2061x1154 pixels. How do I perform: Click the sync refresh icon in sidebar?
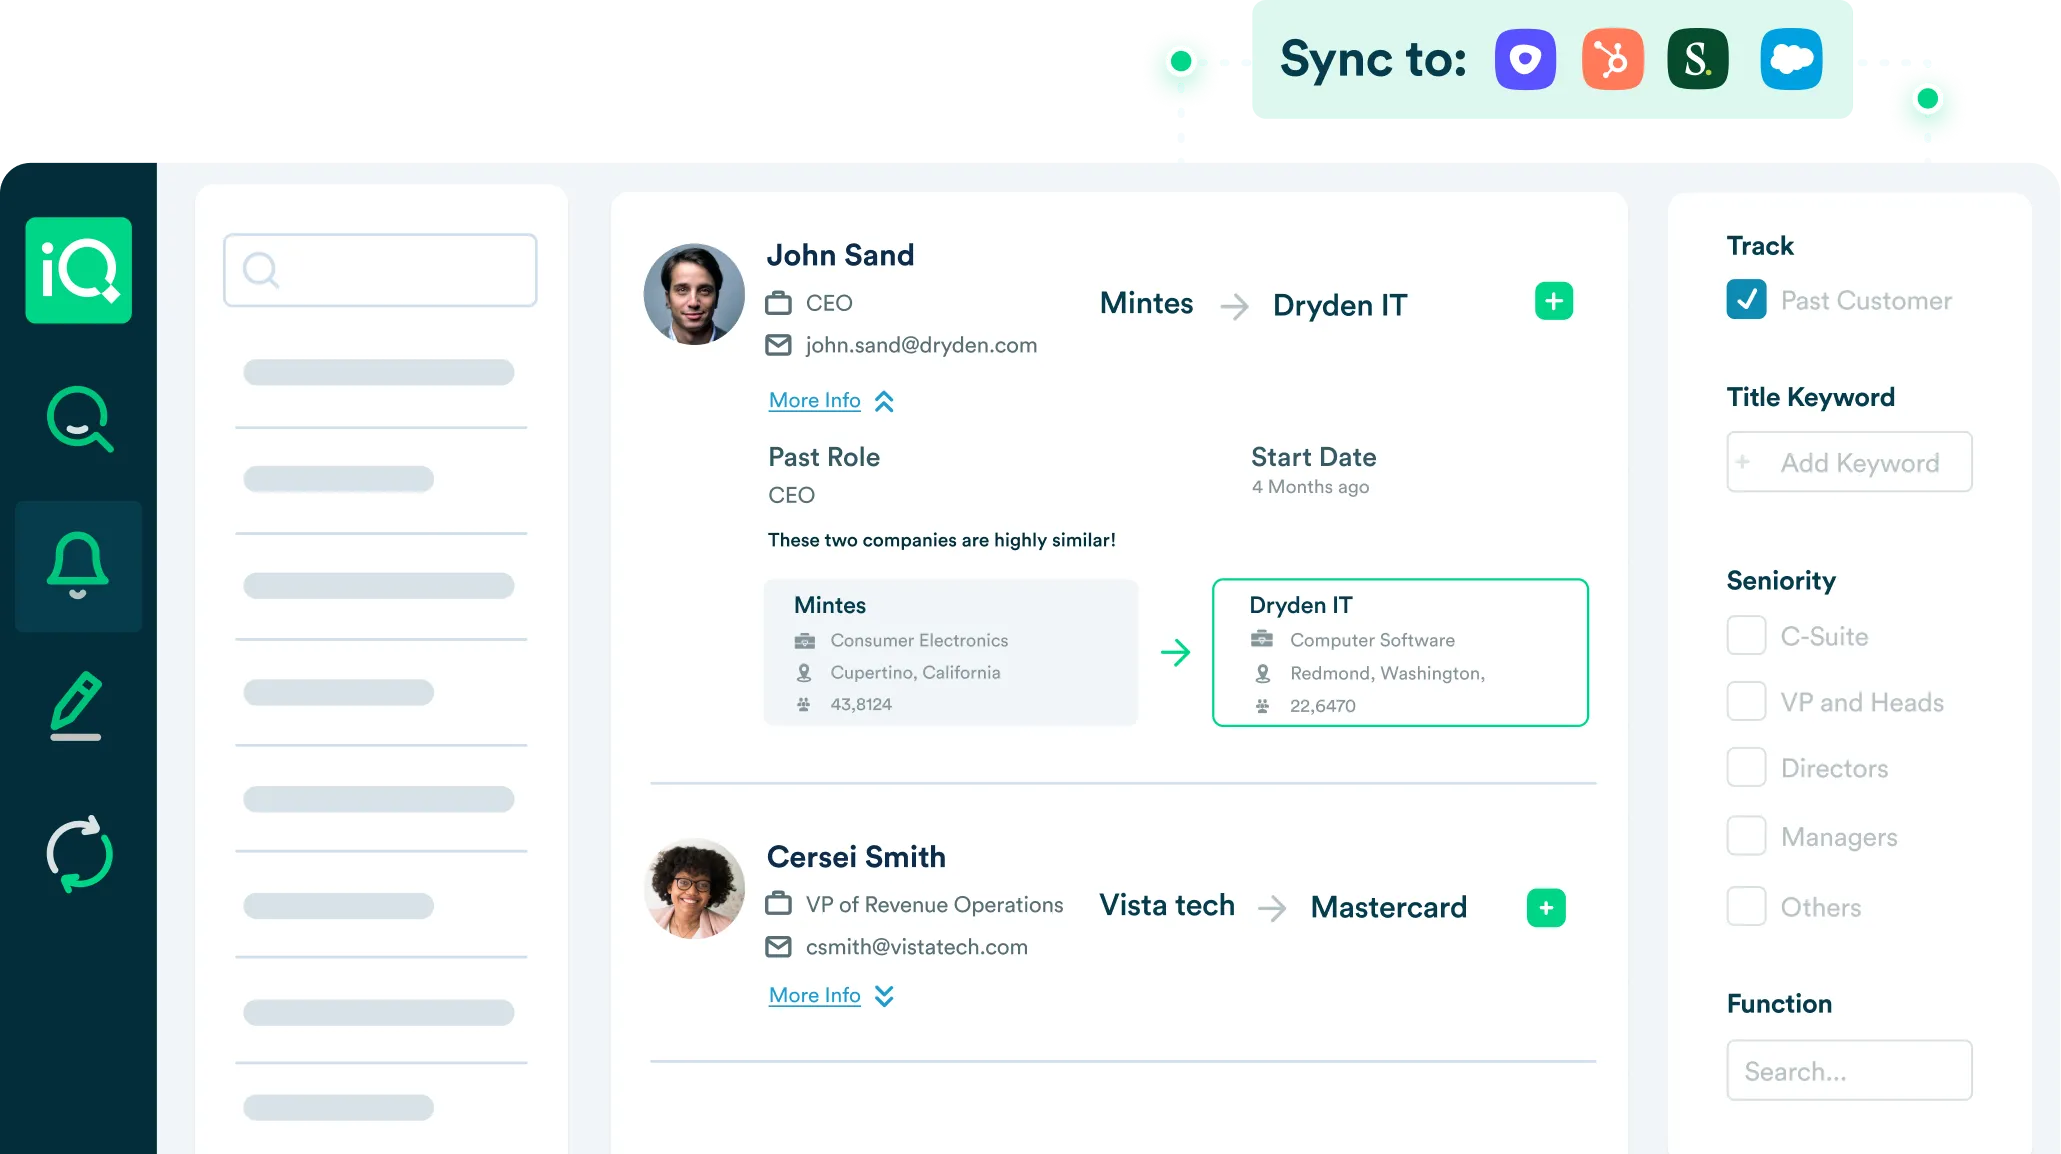[x=78, y=853]
